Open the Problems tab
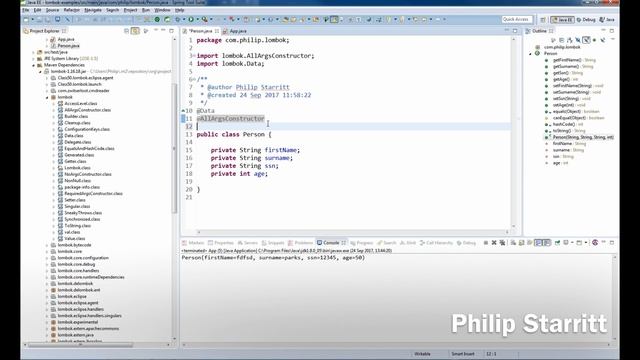Image resolution: width=640 pixels, height=360 pixels. 300,243
